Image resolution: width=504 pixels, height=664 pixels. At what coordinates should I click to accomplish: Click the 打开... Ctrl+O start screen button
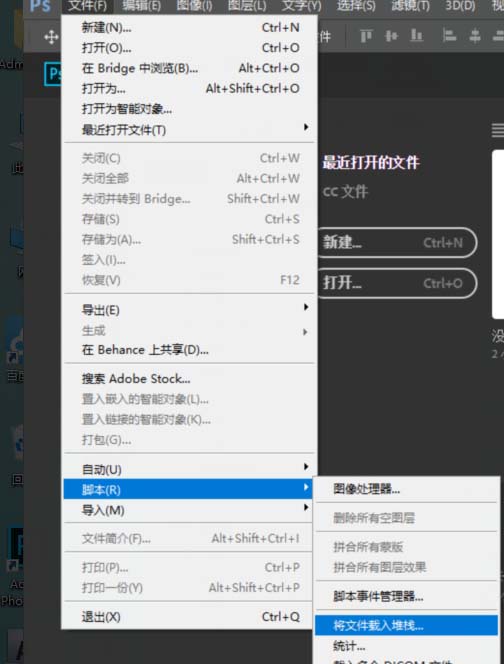(397, 283)
